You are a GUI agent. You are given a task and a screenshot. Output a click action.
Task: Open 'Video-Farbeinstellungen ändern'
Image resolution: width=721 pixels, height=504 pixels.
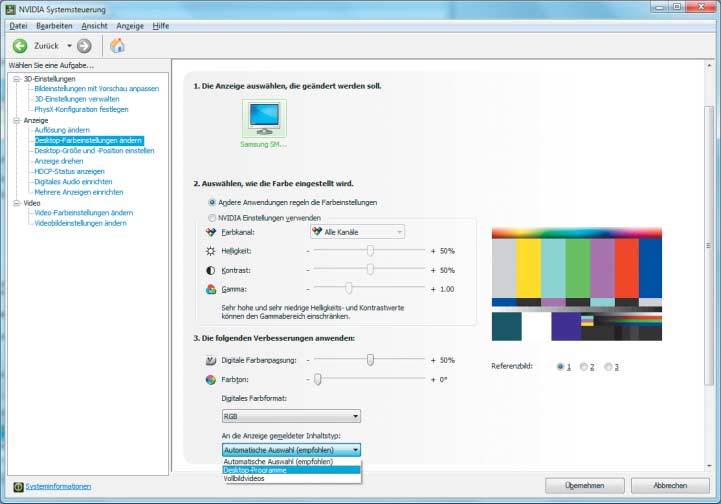(x=84, y=213)
